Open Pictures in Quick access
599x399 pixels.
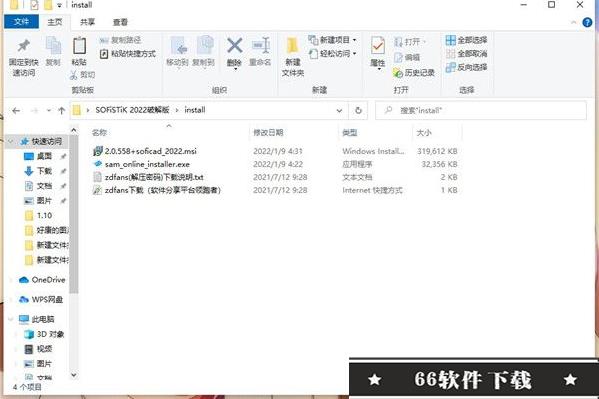pyautogui.click(x=38, y=201)
